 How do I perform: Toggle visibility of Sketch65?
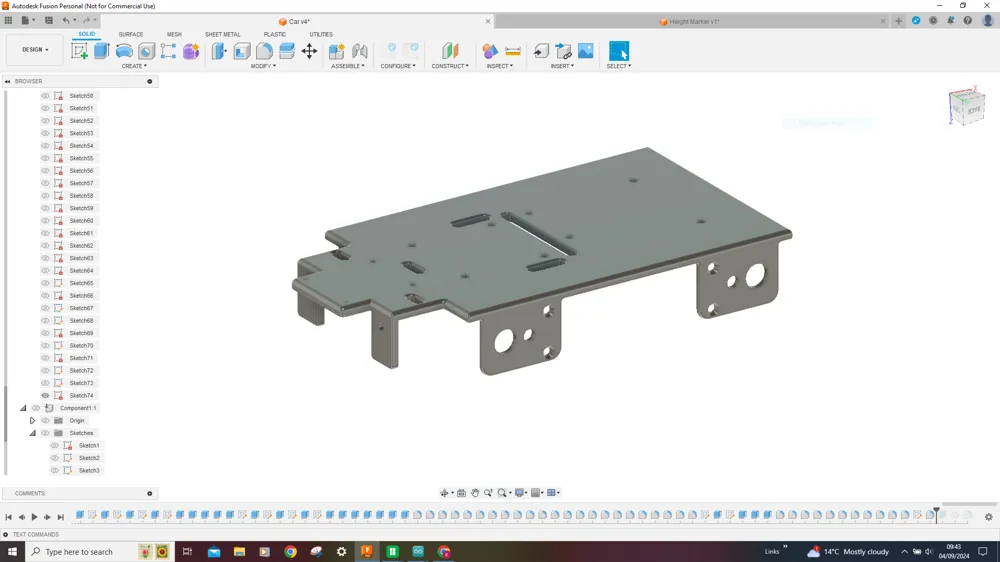point(45,283)
